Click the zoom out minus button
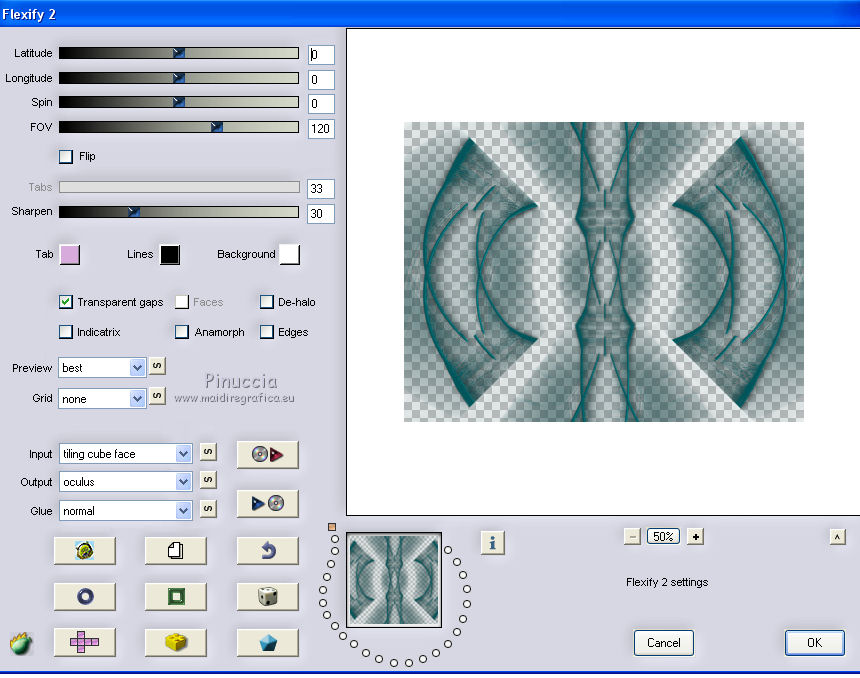This screenshot has height=678, width=860. point(632,536)
